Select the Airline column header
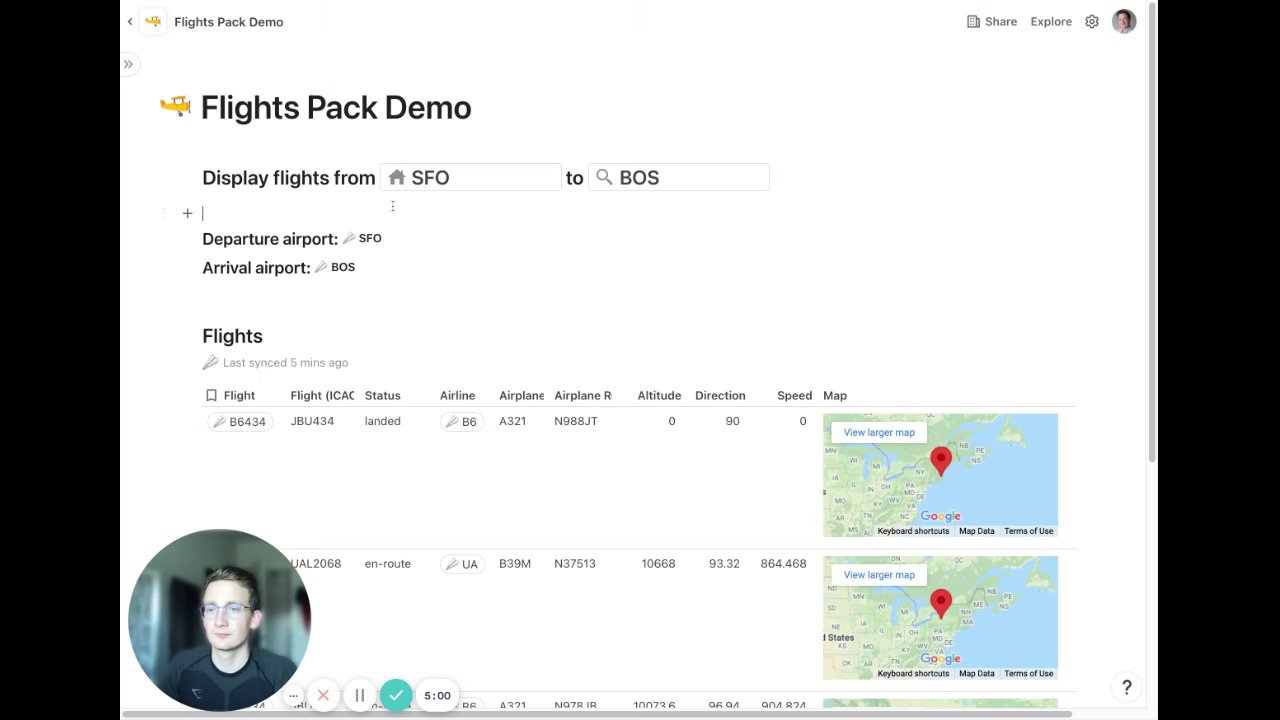Screen dimensions: 1280x720 click(458, 395)
